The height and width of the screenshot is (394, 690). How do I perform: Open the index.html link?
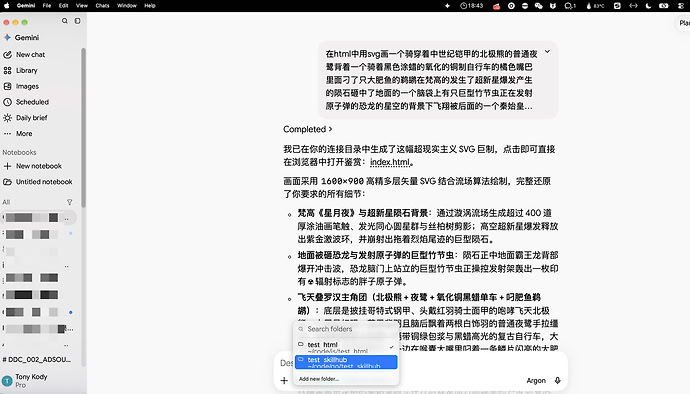click(x=390, y=162)
